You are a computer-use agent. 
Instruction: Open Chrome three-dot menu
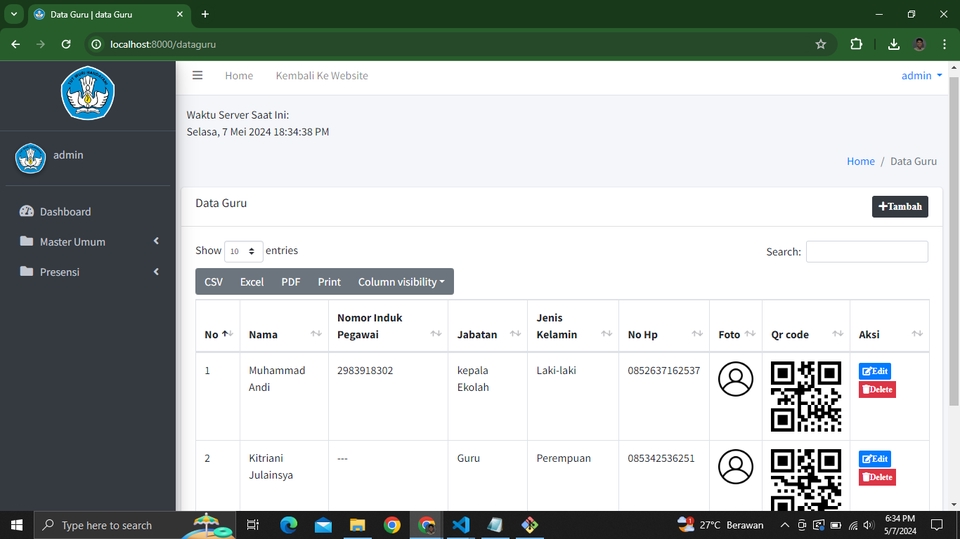(x=944, y=44)
